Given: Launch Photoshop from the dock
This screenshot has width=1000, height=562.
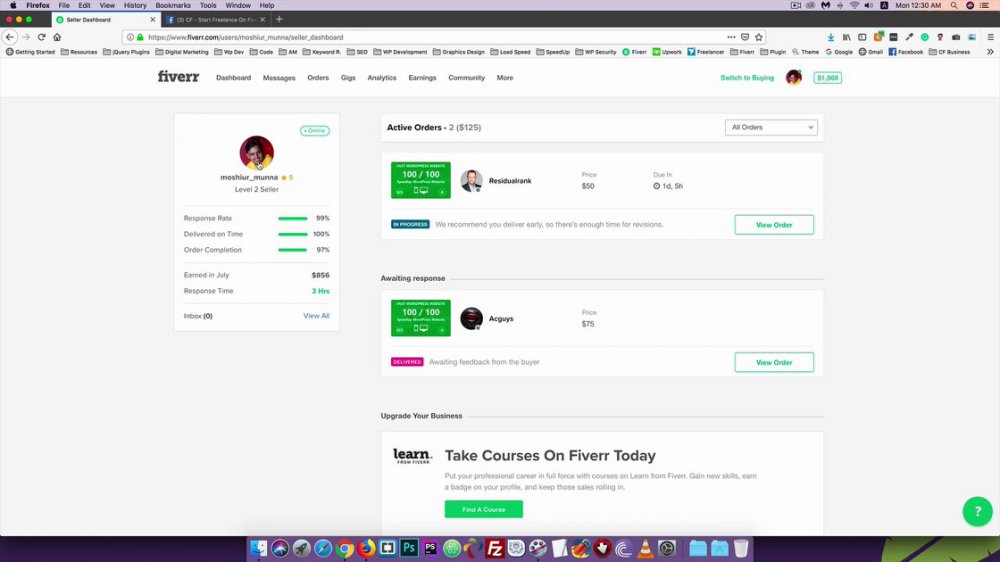Looking at the screenshot, I should coord(409,548).
